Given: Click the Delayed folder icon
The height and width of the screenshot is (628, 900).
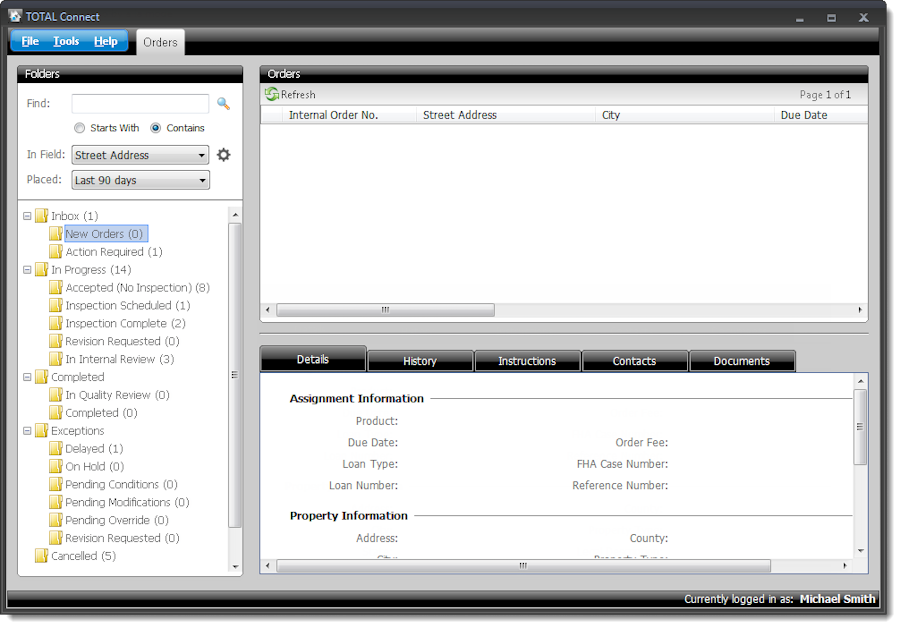Looking at the screenshot, I should click(x=56, y=448).
